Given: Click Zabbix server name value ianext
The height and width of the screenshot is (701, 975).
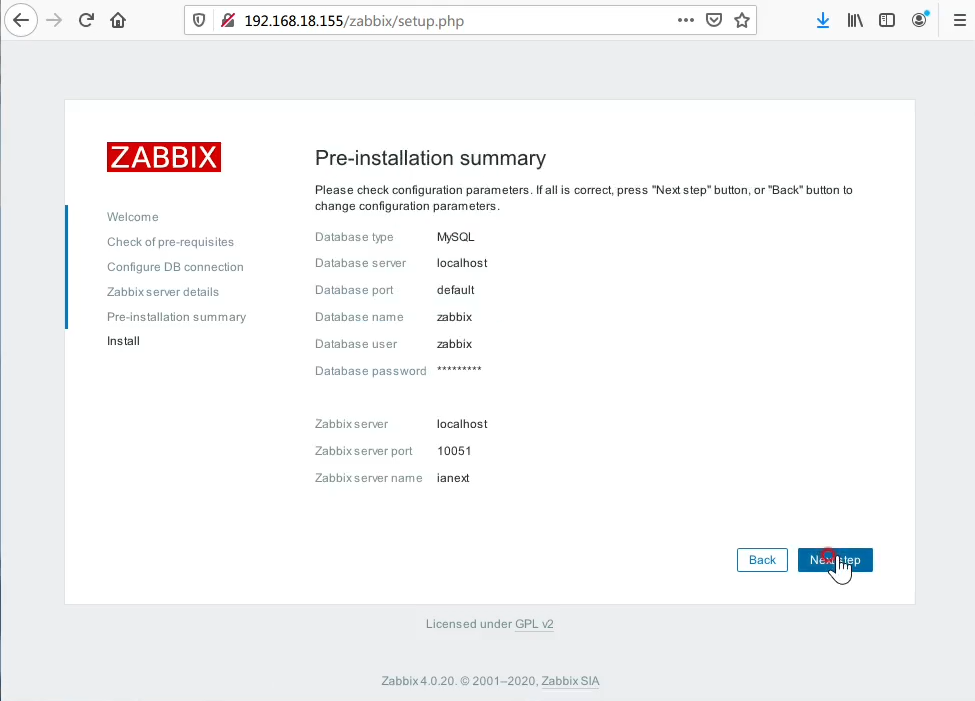Looking at the screenshot, I should point(453,478).
